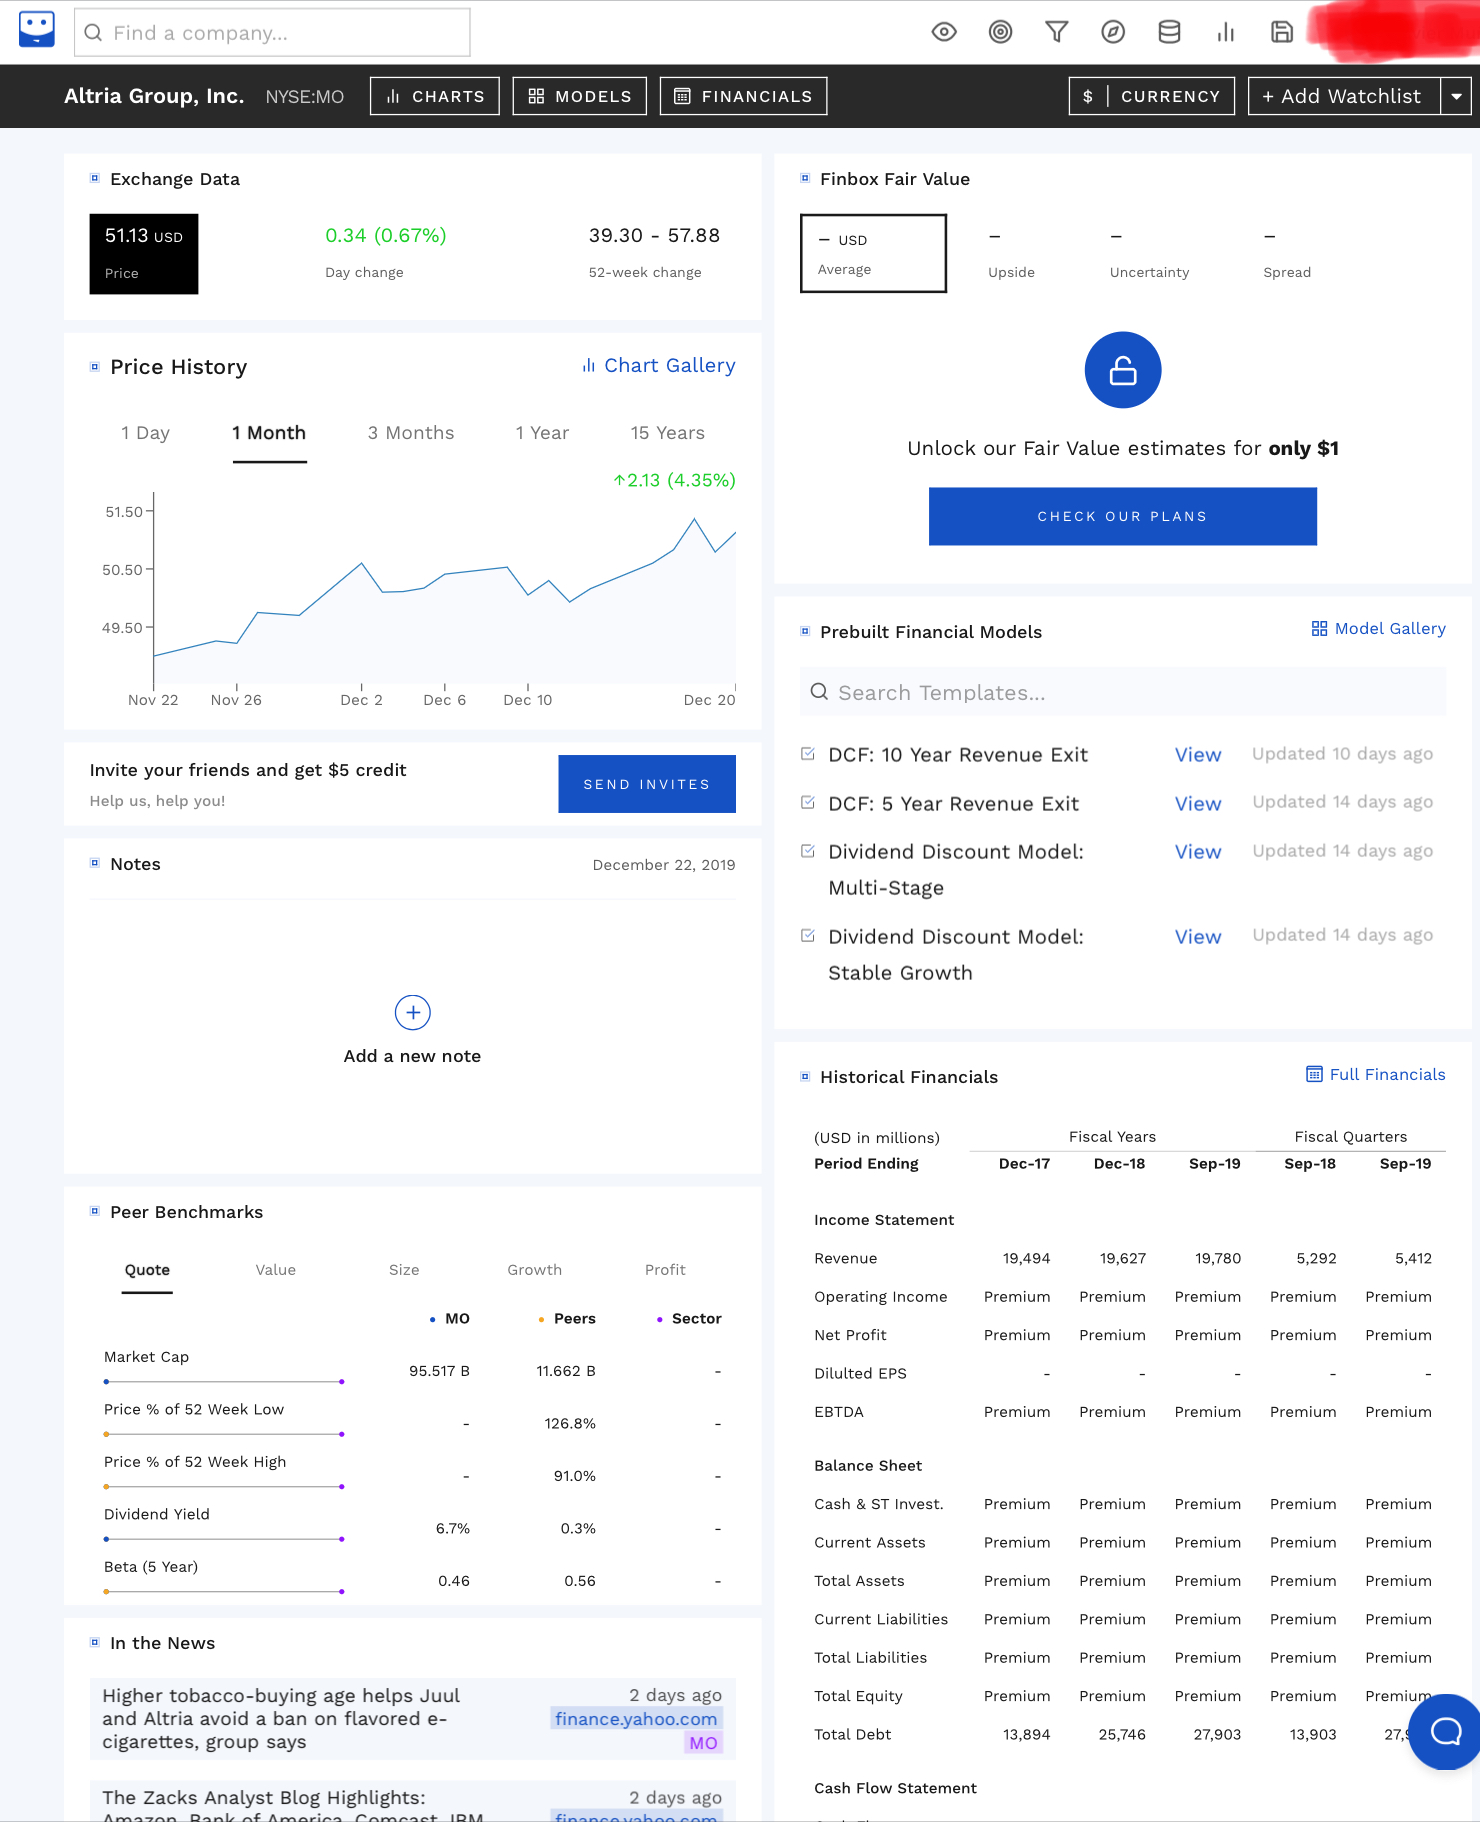Screen dimensions: 1480x1822
Task: Click the Add Watchlist button
Action: 1344,96
